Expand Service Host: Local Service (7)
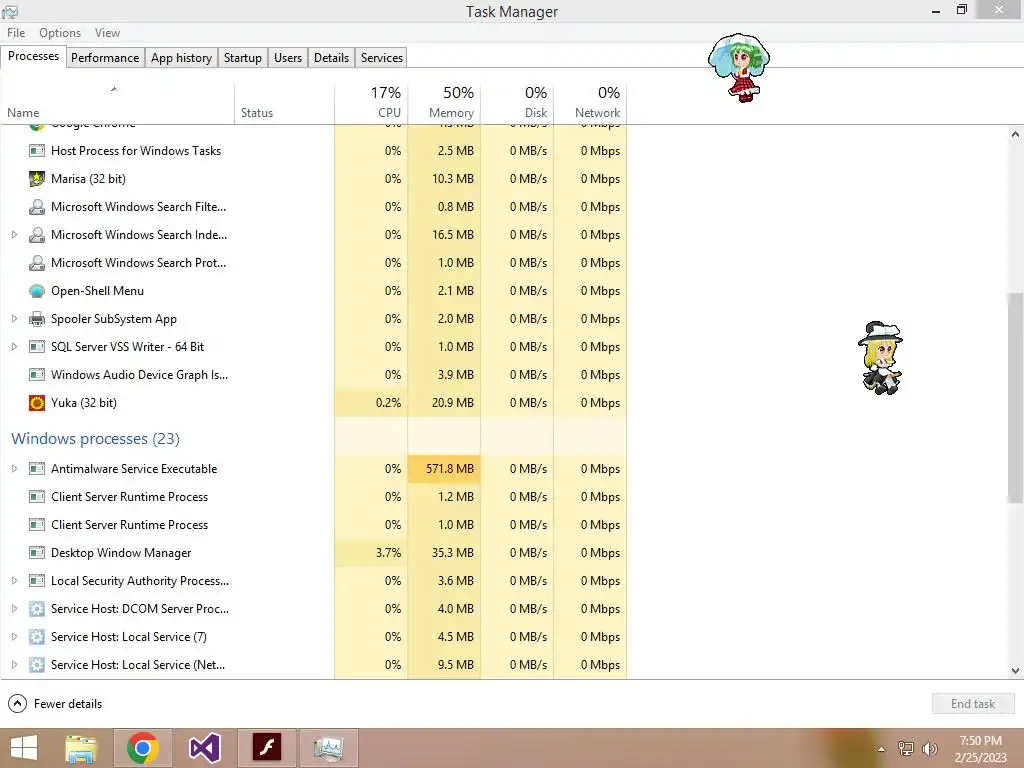 click(14, 637)
